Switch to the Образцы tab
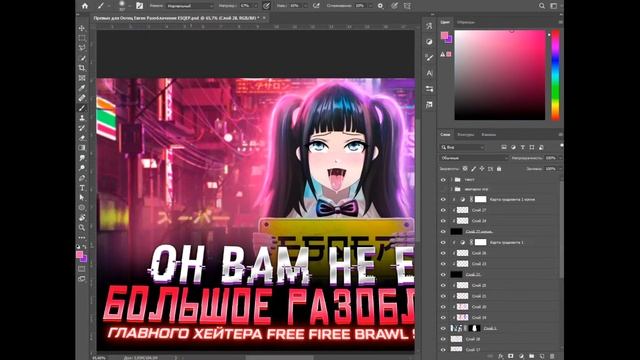Image resolution: width=640 pixels, height=360 pixels. (x=466, y=22)
